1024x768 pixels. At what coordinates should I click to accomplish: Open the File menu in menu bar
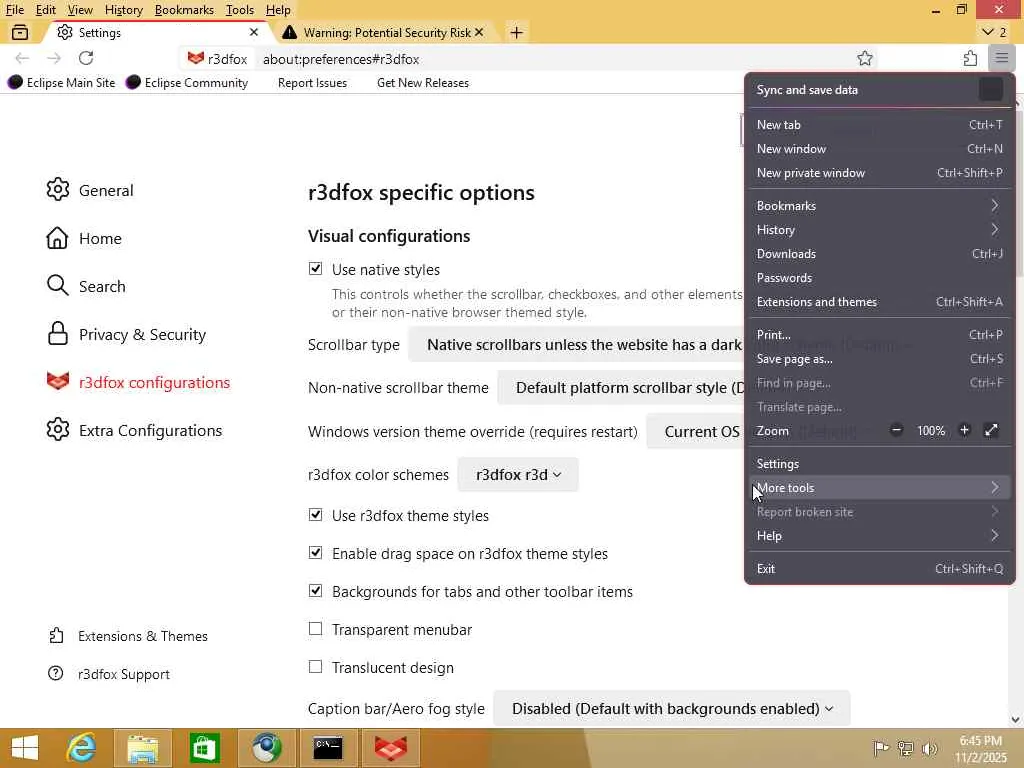tap(14, 10)
